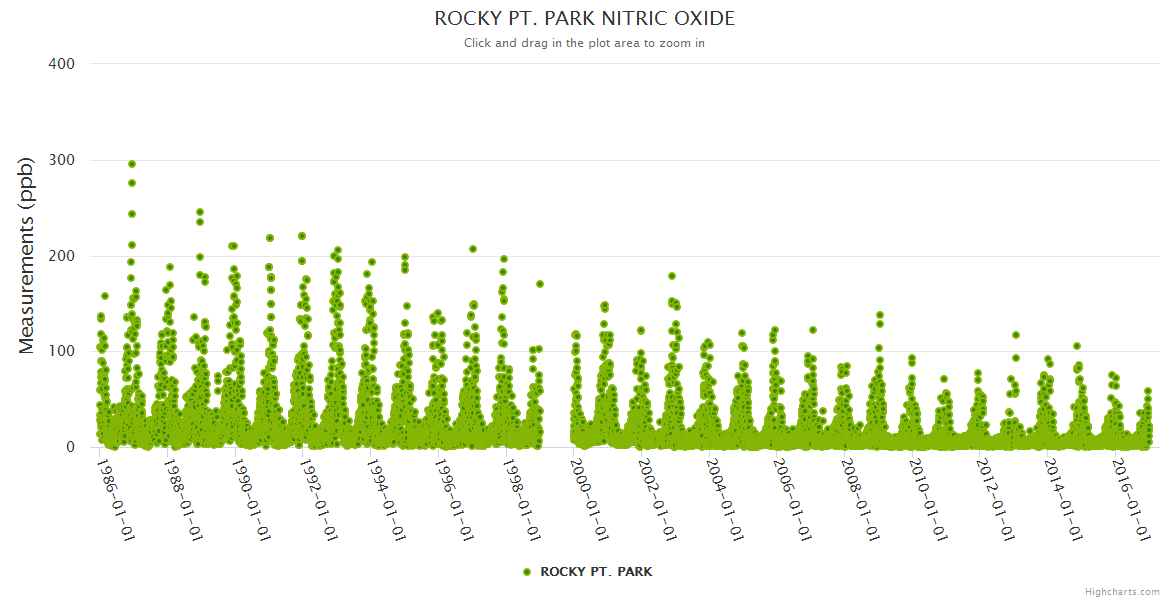Viewport: 1170px width, 600px height.
Task: Select the 2003 peak data point near 180 ppb
Action: 672,276
